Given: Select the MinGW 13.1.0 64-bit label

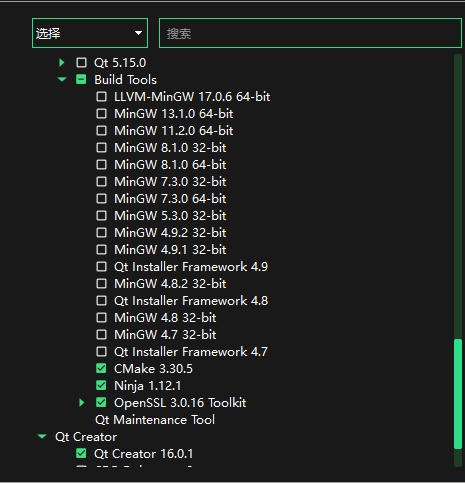Looking at the screenshot, I should tap(174, 113).
